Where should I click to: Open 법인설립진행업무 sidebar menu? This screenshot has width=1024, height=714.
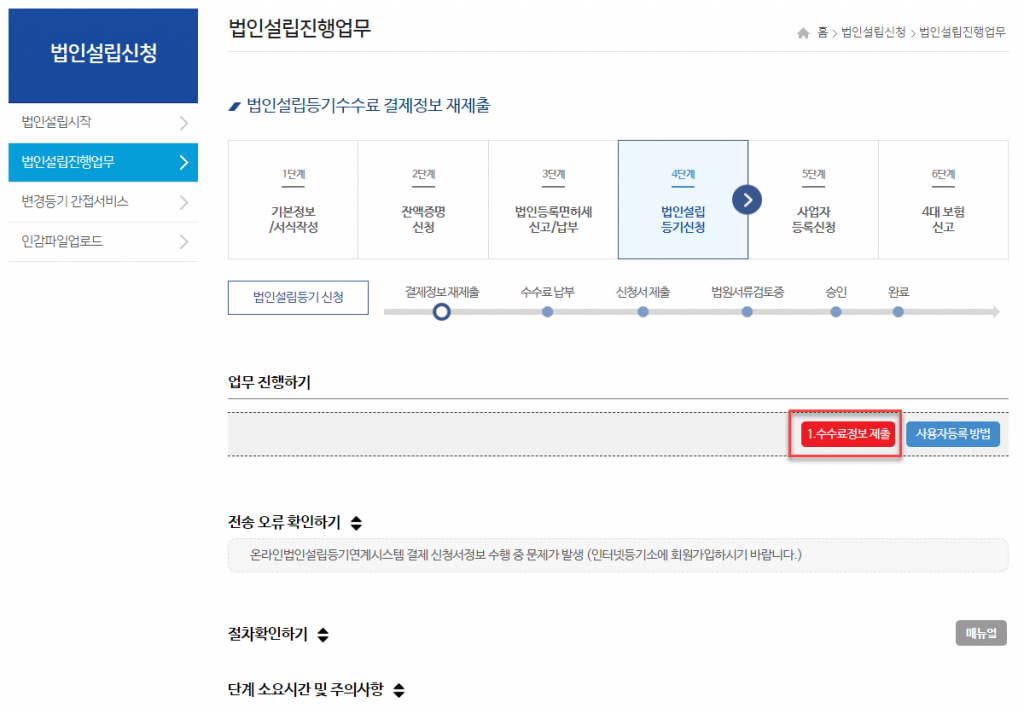tap(103, 162)
